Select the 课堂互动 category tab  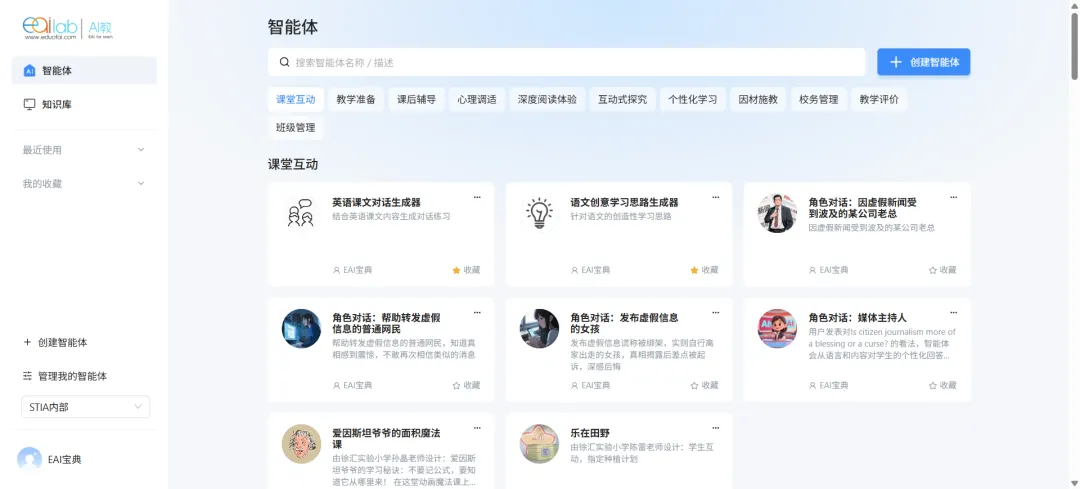(295, 99)
